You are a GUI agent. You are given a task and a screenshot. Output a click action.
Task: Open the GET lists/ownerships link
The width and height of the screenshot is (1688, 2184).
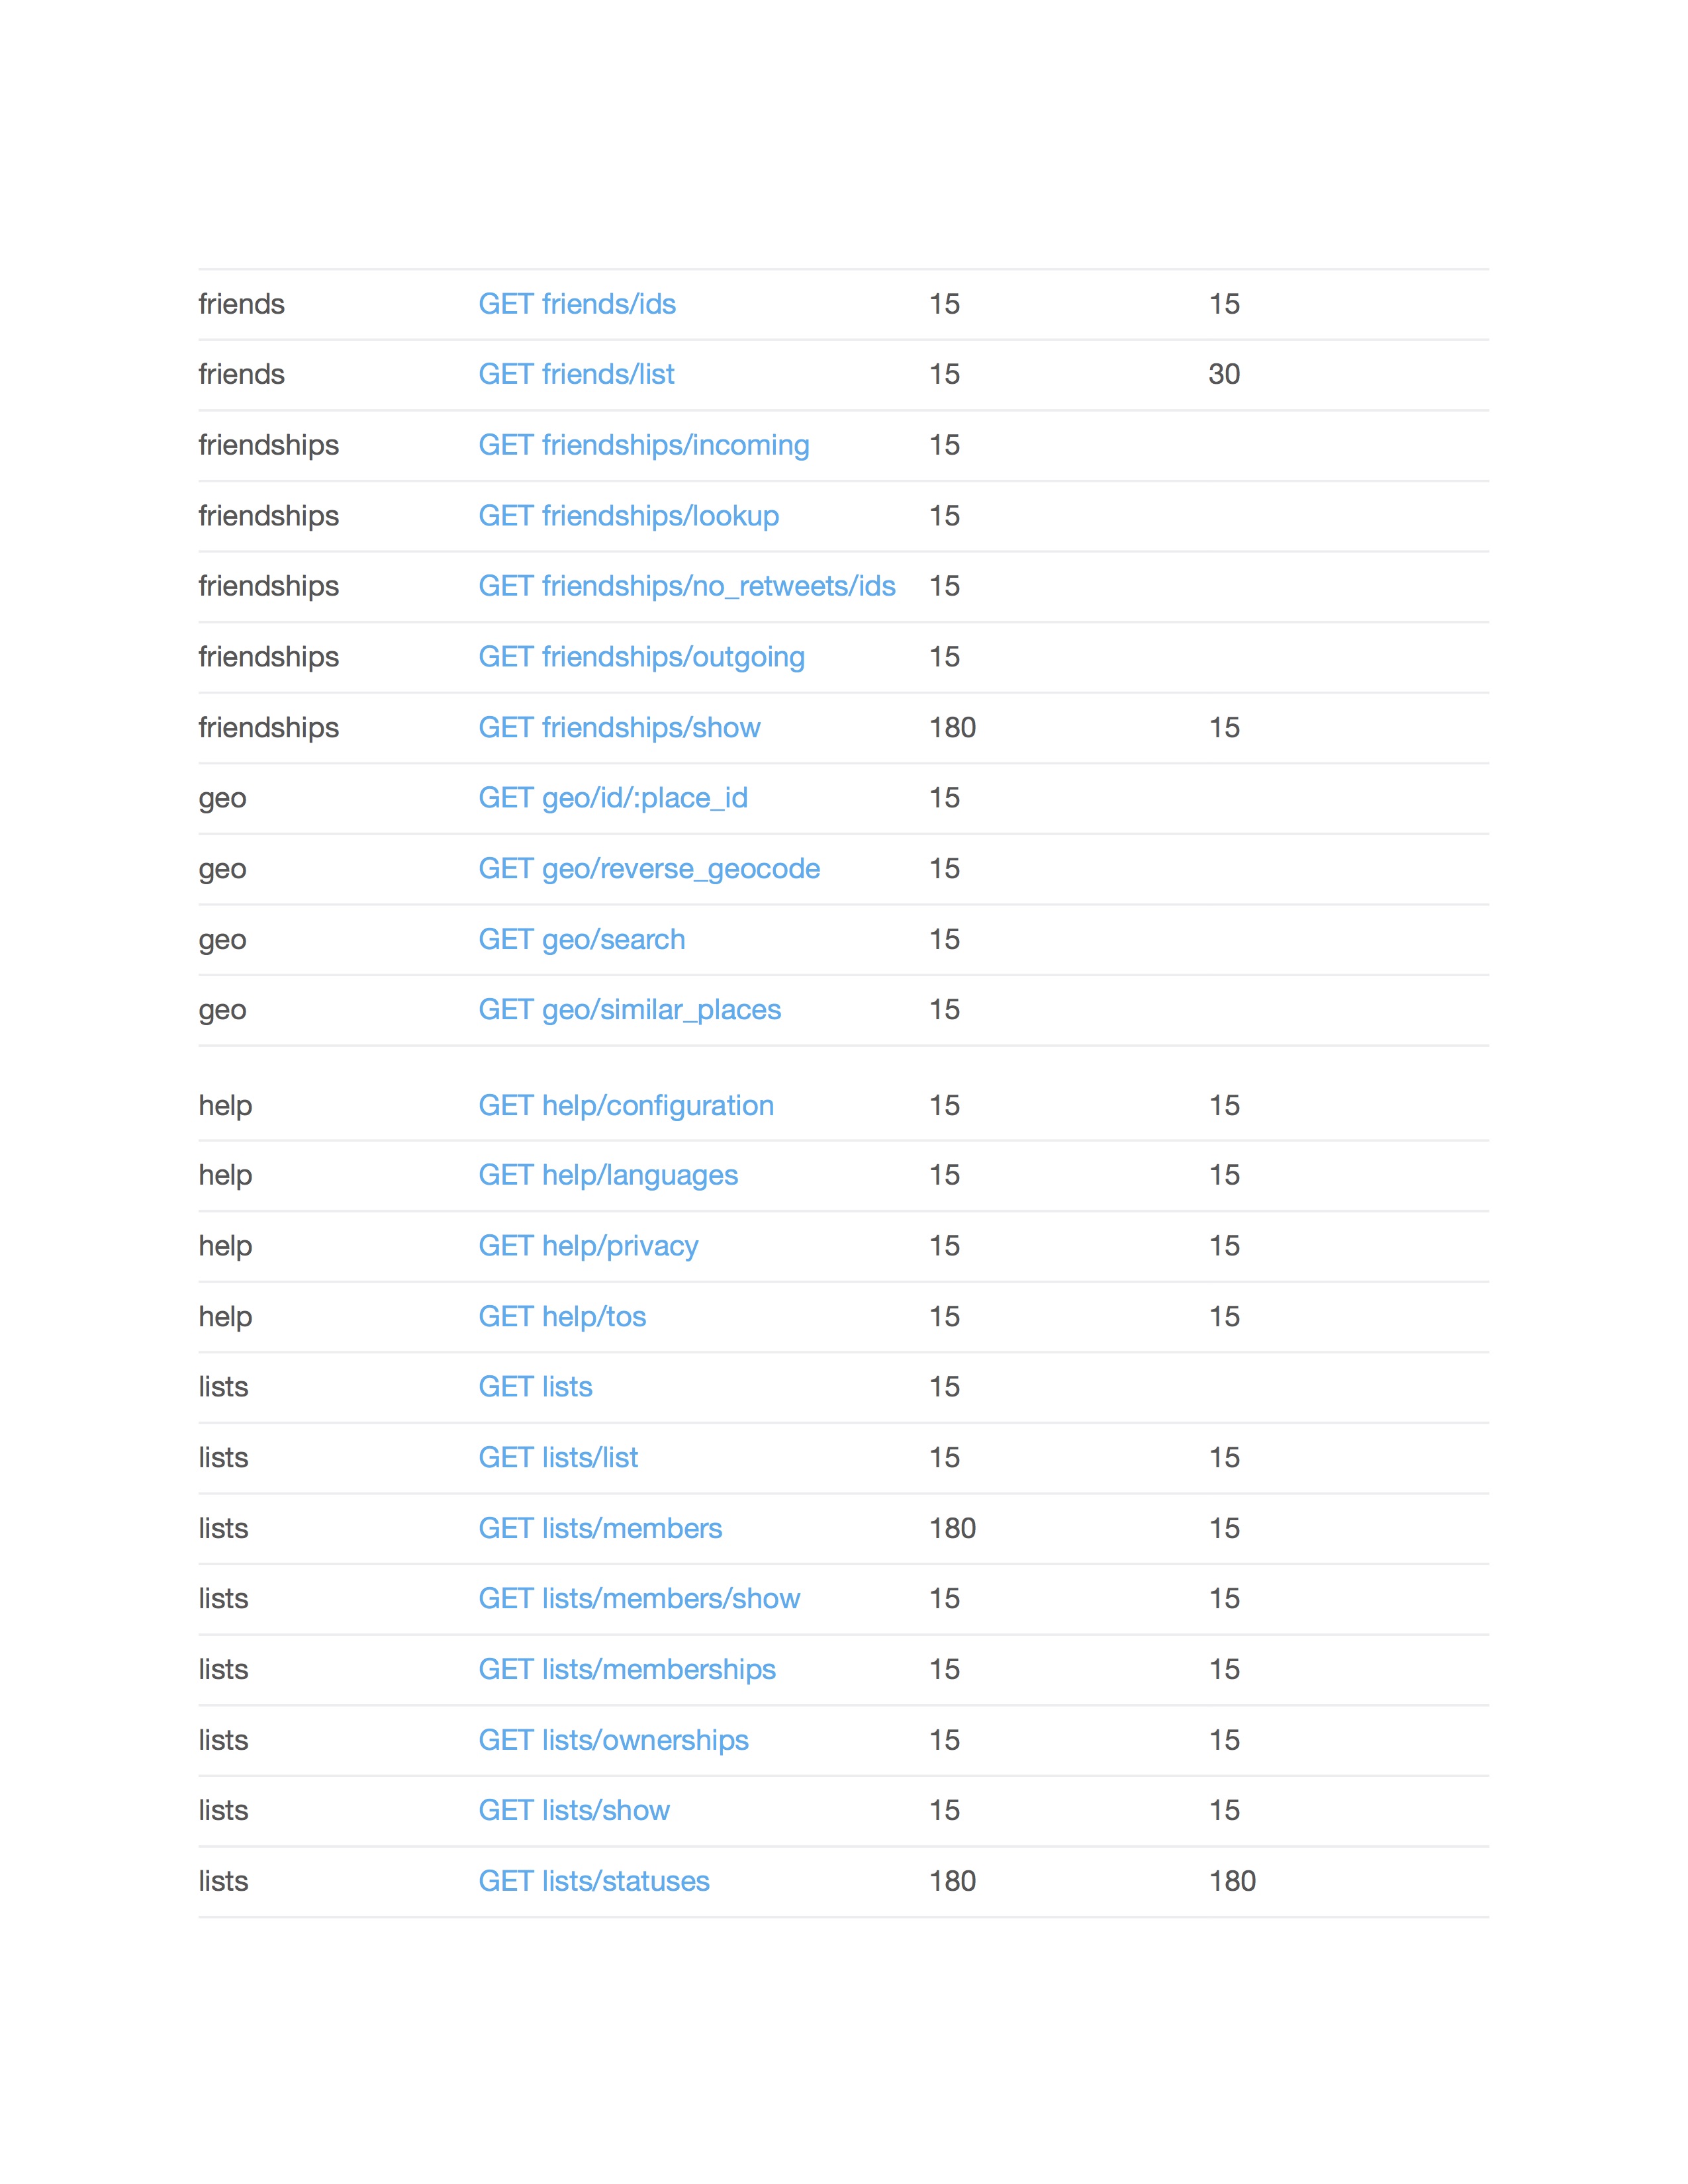pos(613,1741)
